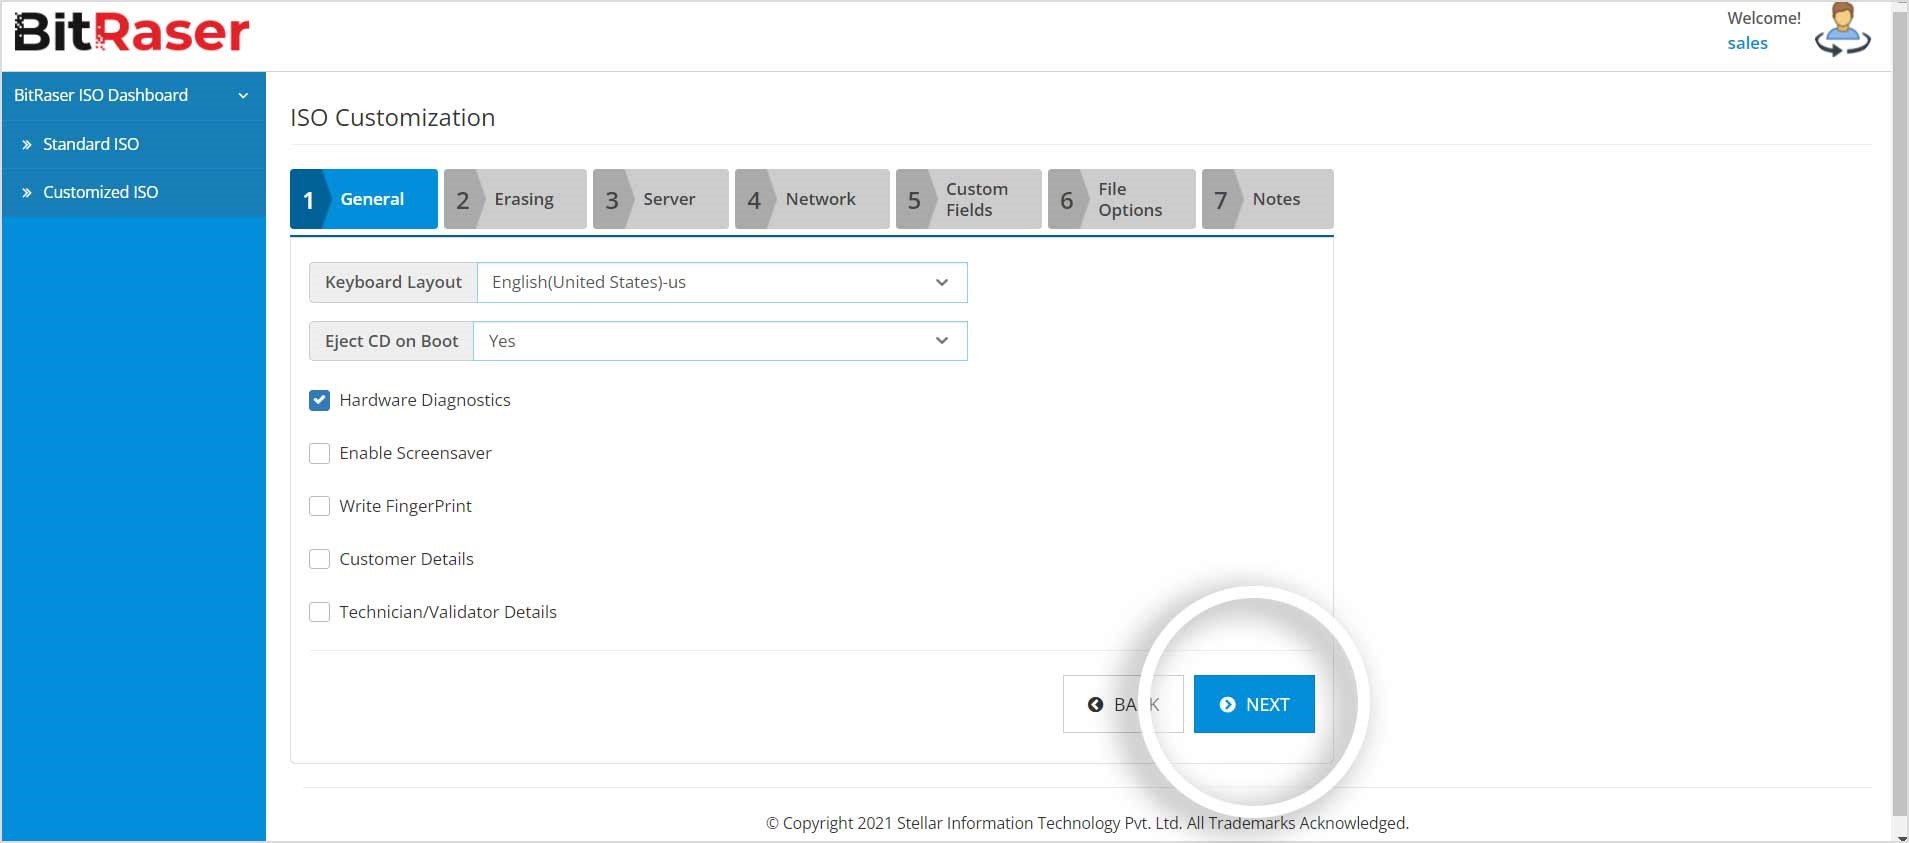
Task: Switch to the Custom Fields step tab
Action: 969,199
